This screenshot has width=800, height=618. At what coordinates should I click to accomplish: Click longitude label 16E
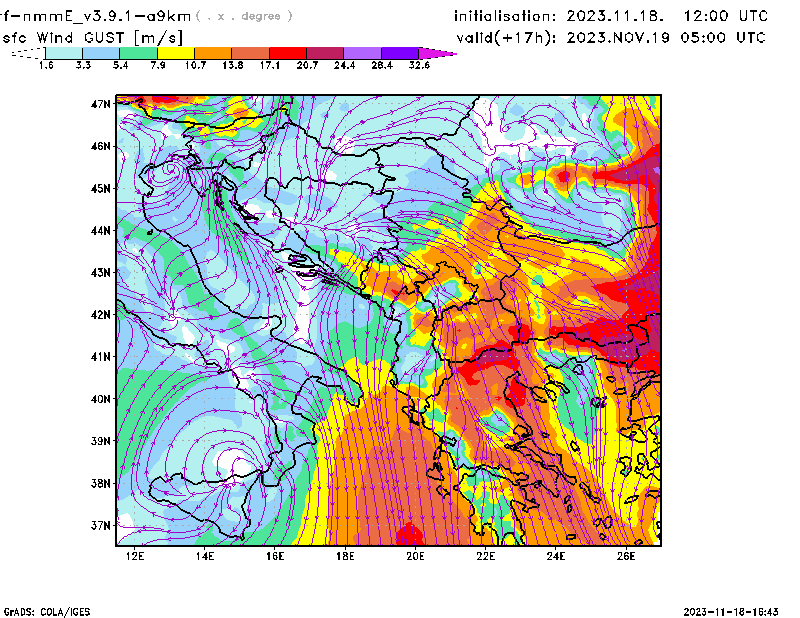[x=275, y=556]
